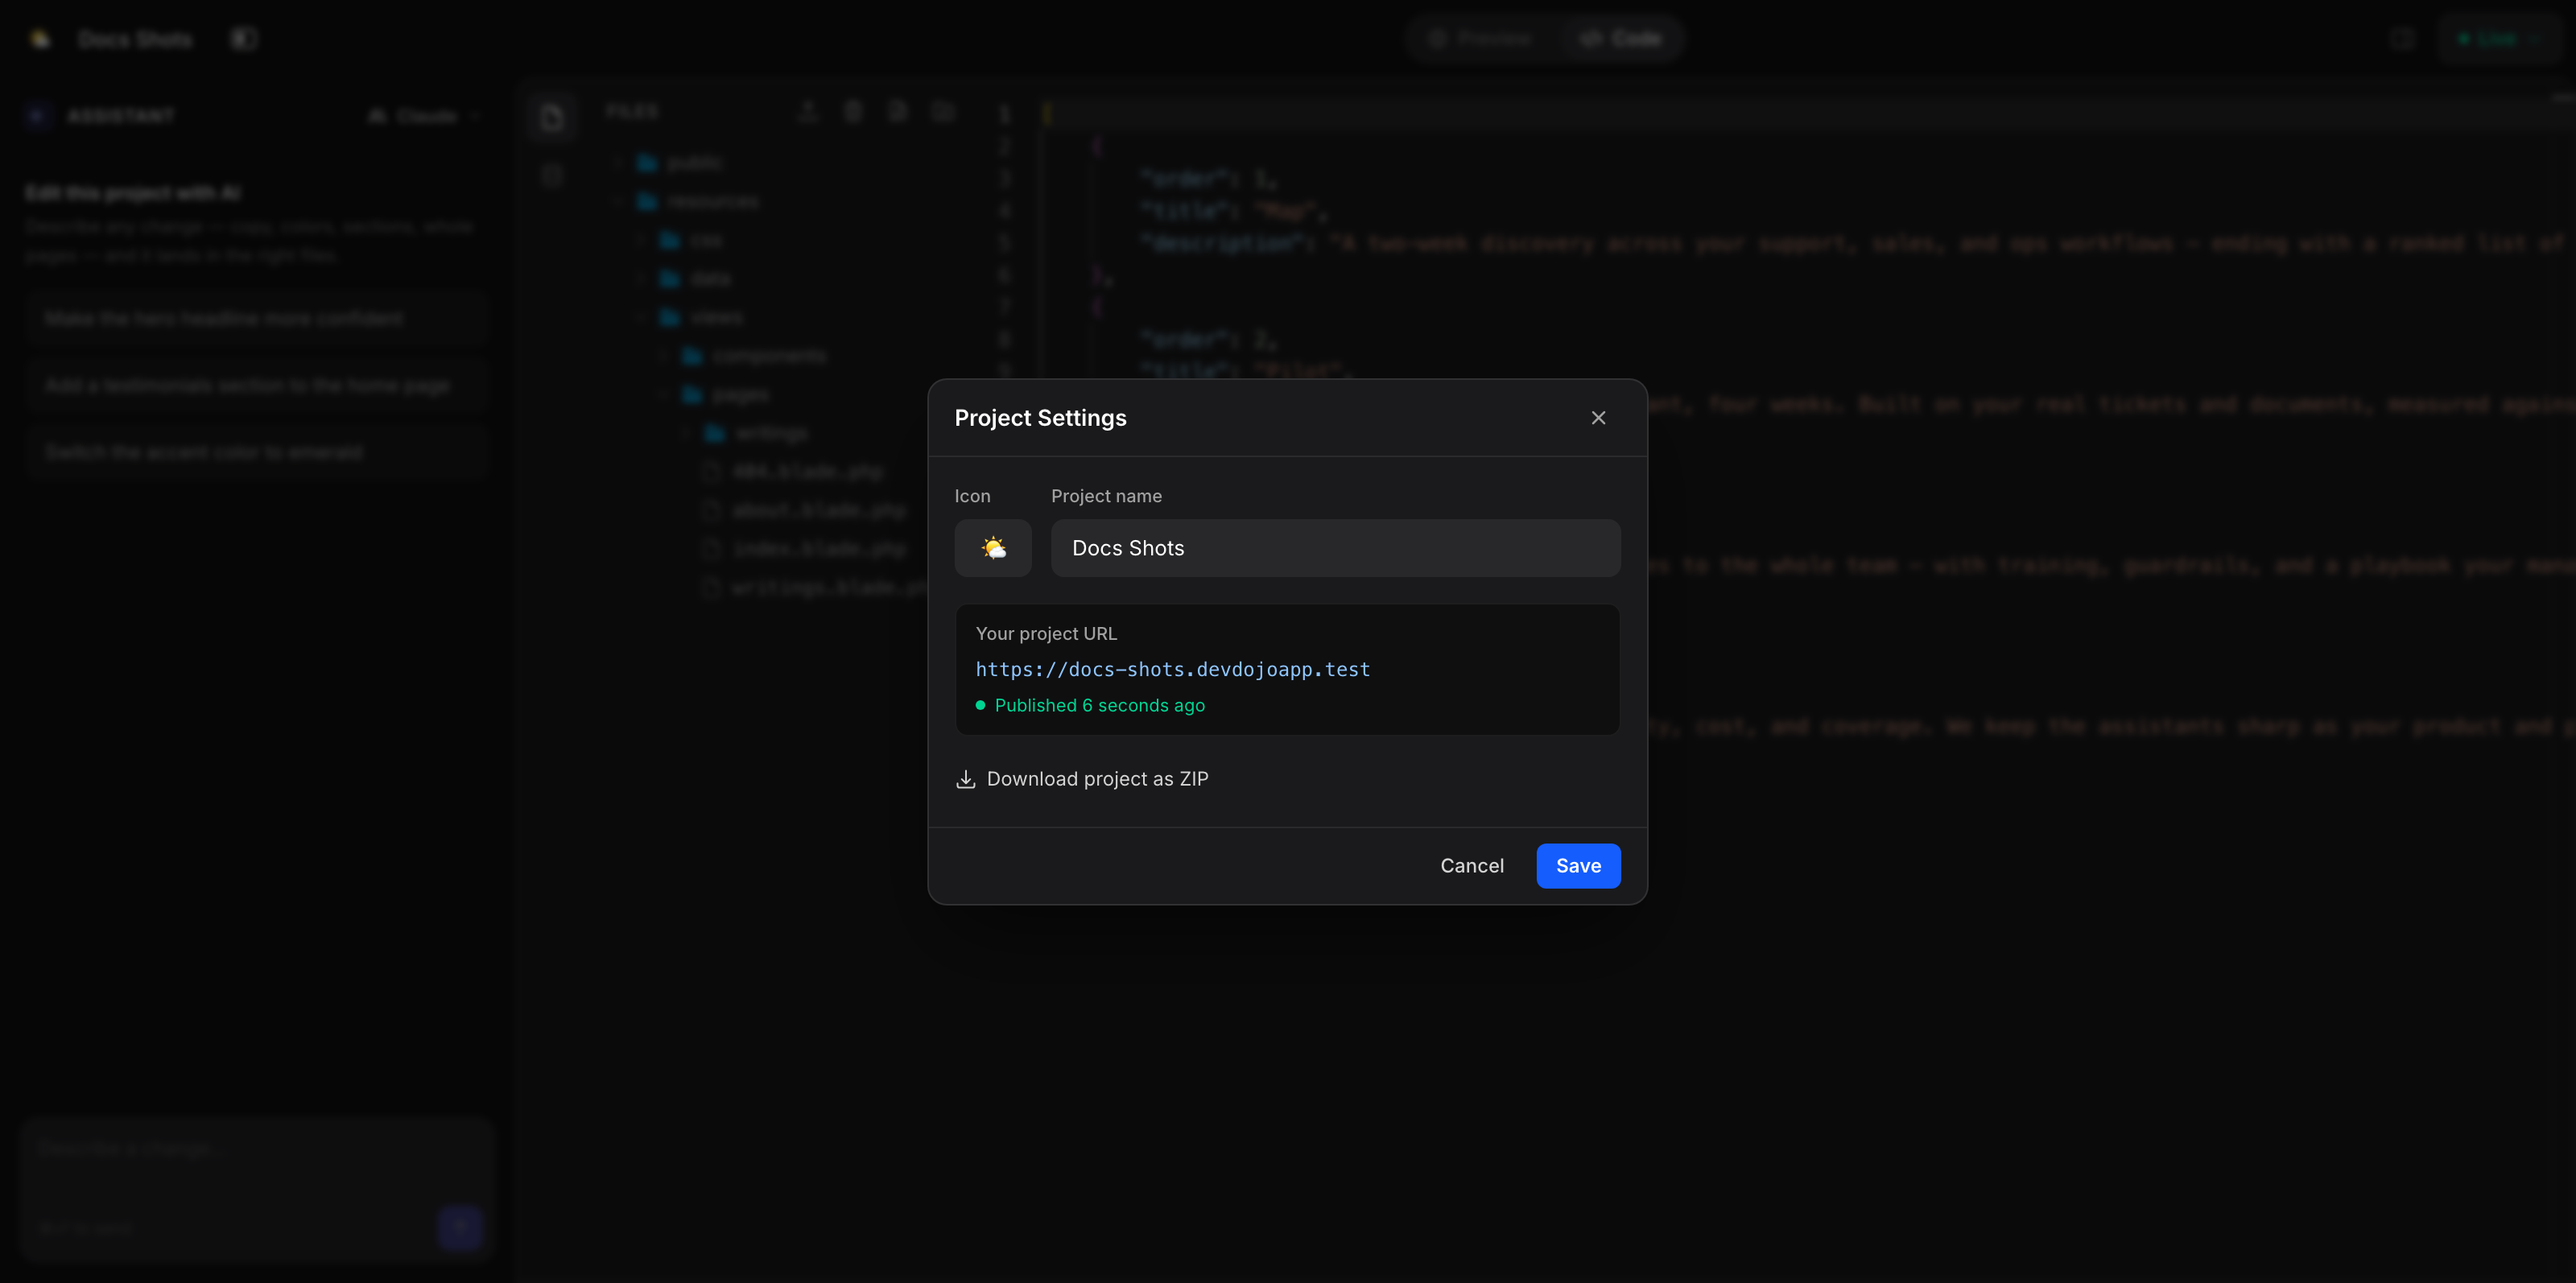Open the project icon emoji picker

pyautogui.click(x=993, y=548)
